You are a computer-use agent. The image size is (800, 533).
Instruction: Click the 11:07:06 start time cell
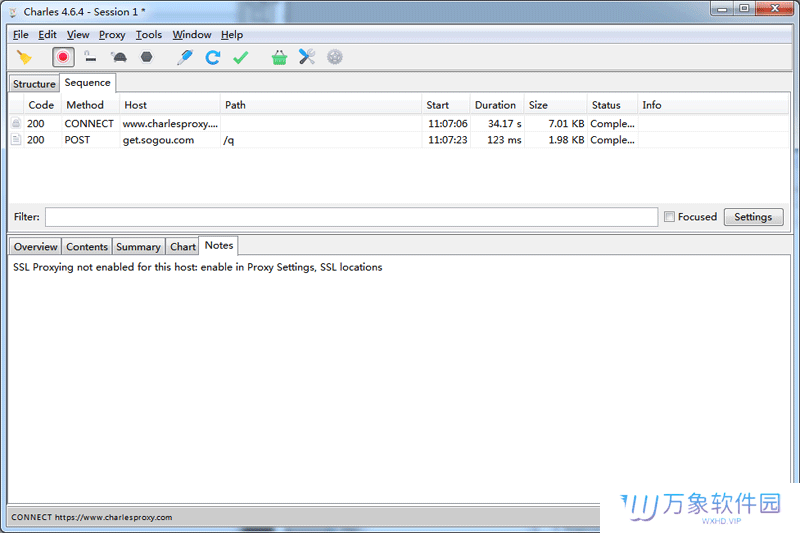[x=447, y=123]
